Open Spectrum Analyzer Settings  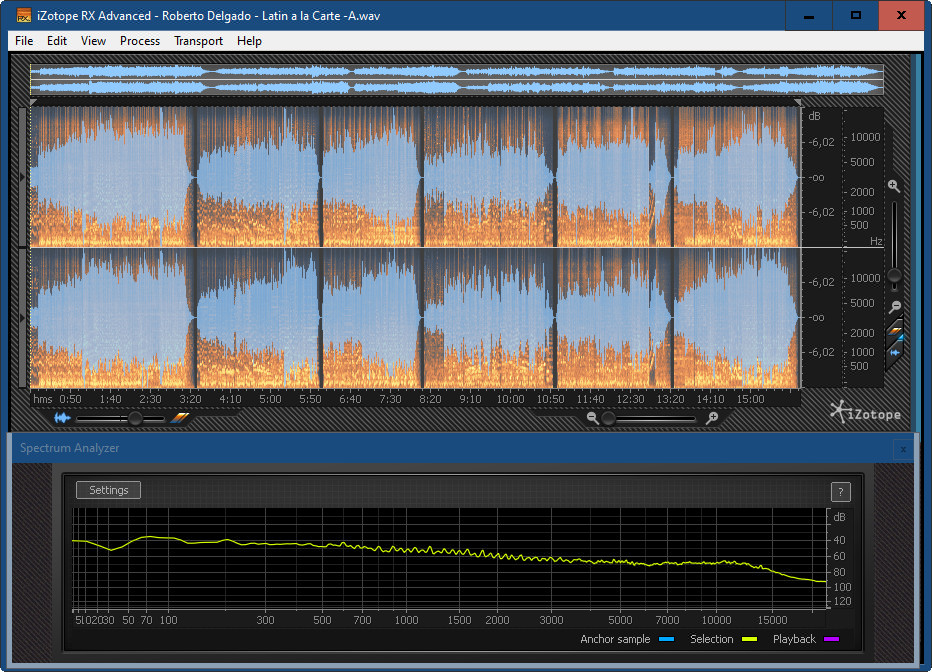pyautogui.click(x=109, y=490)
